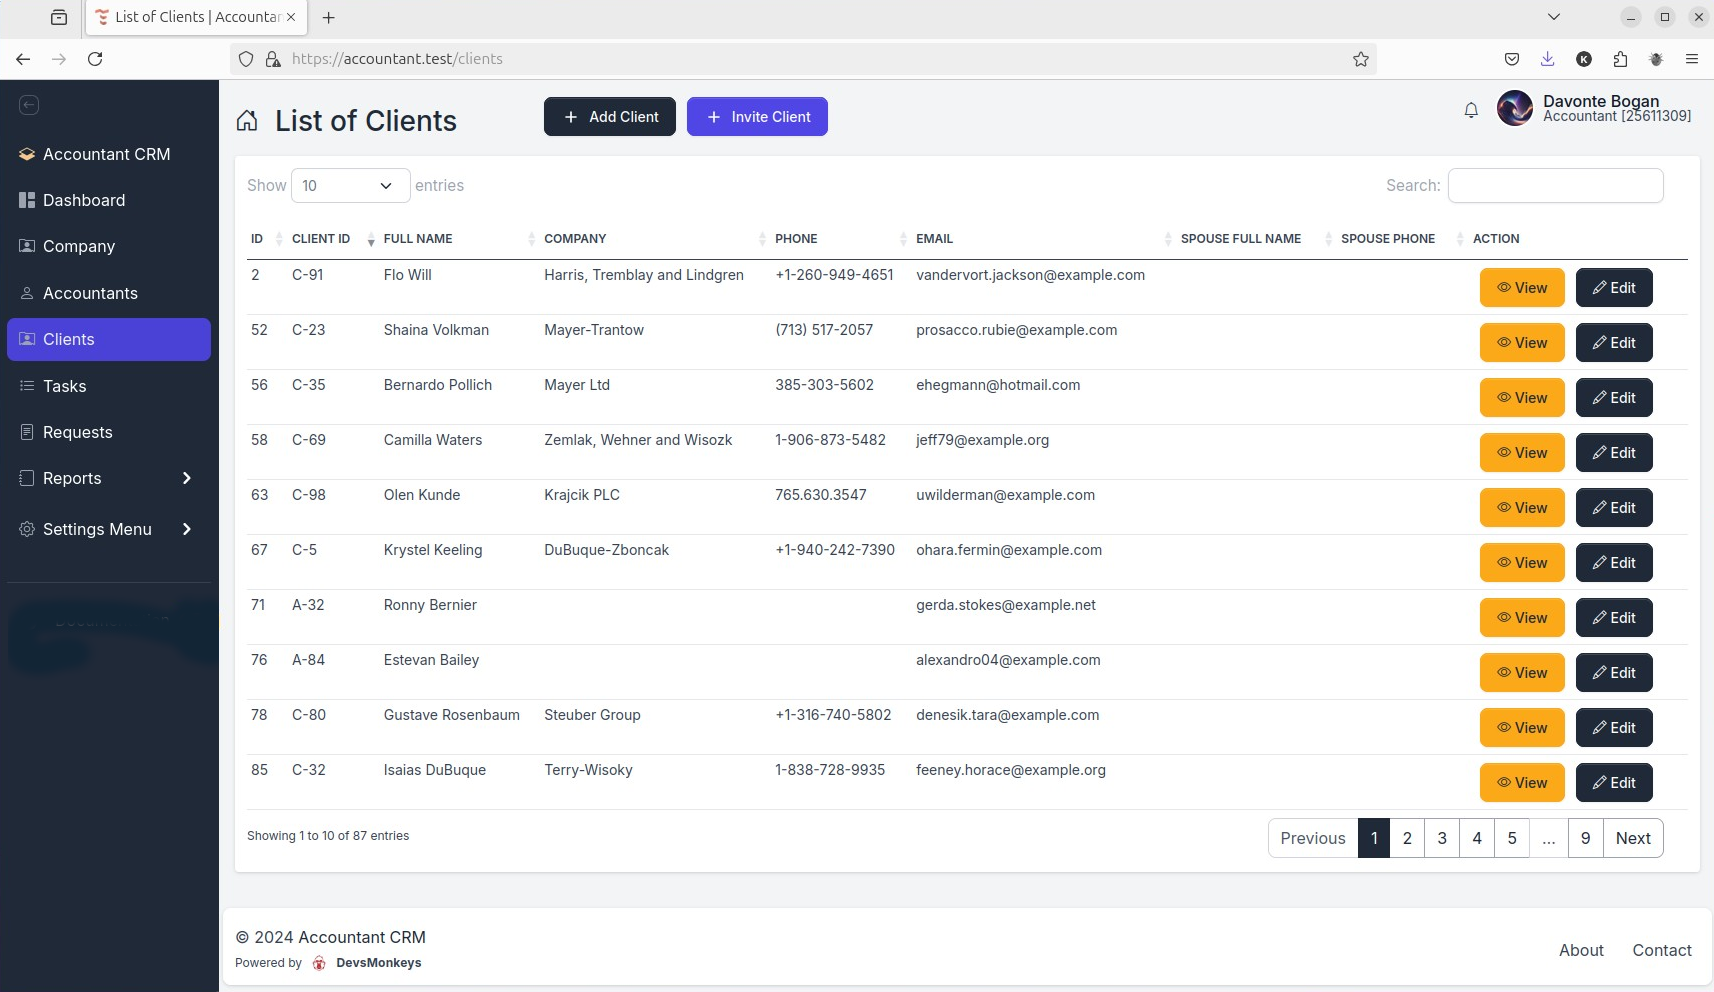
Task: Edit client Gustave Rosenbaum
Action: pos(1614,728)
